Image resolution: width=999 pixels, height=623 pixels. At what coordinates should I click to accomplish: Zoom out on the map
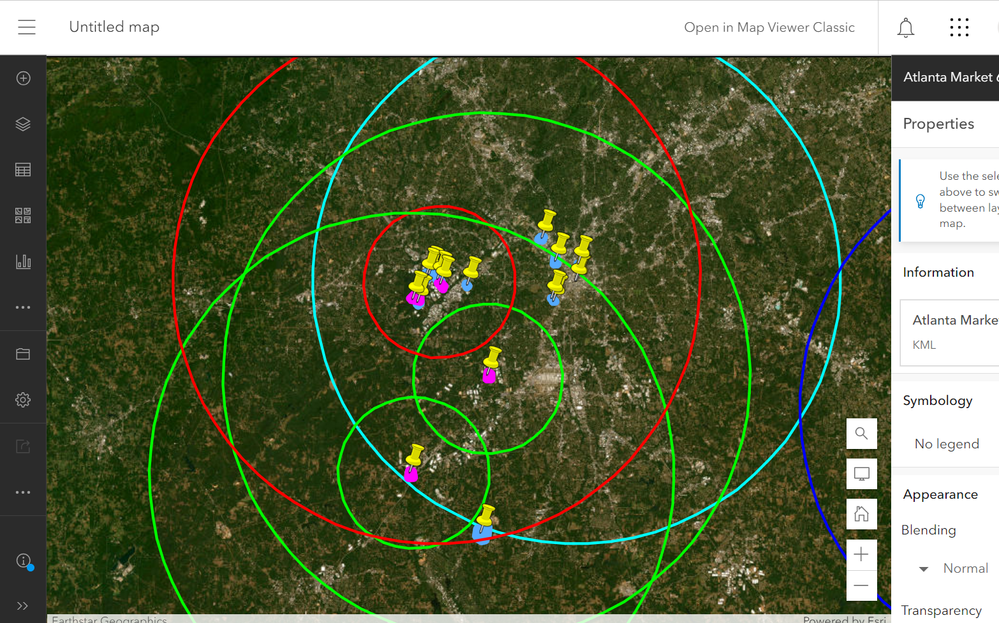(x=861, y=585)
